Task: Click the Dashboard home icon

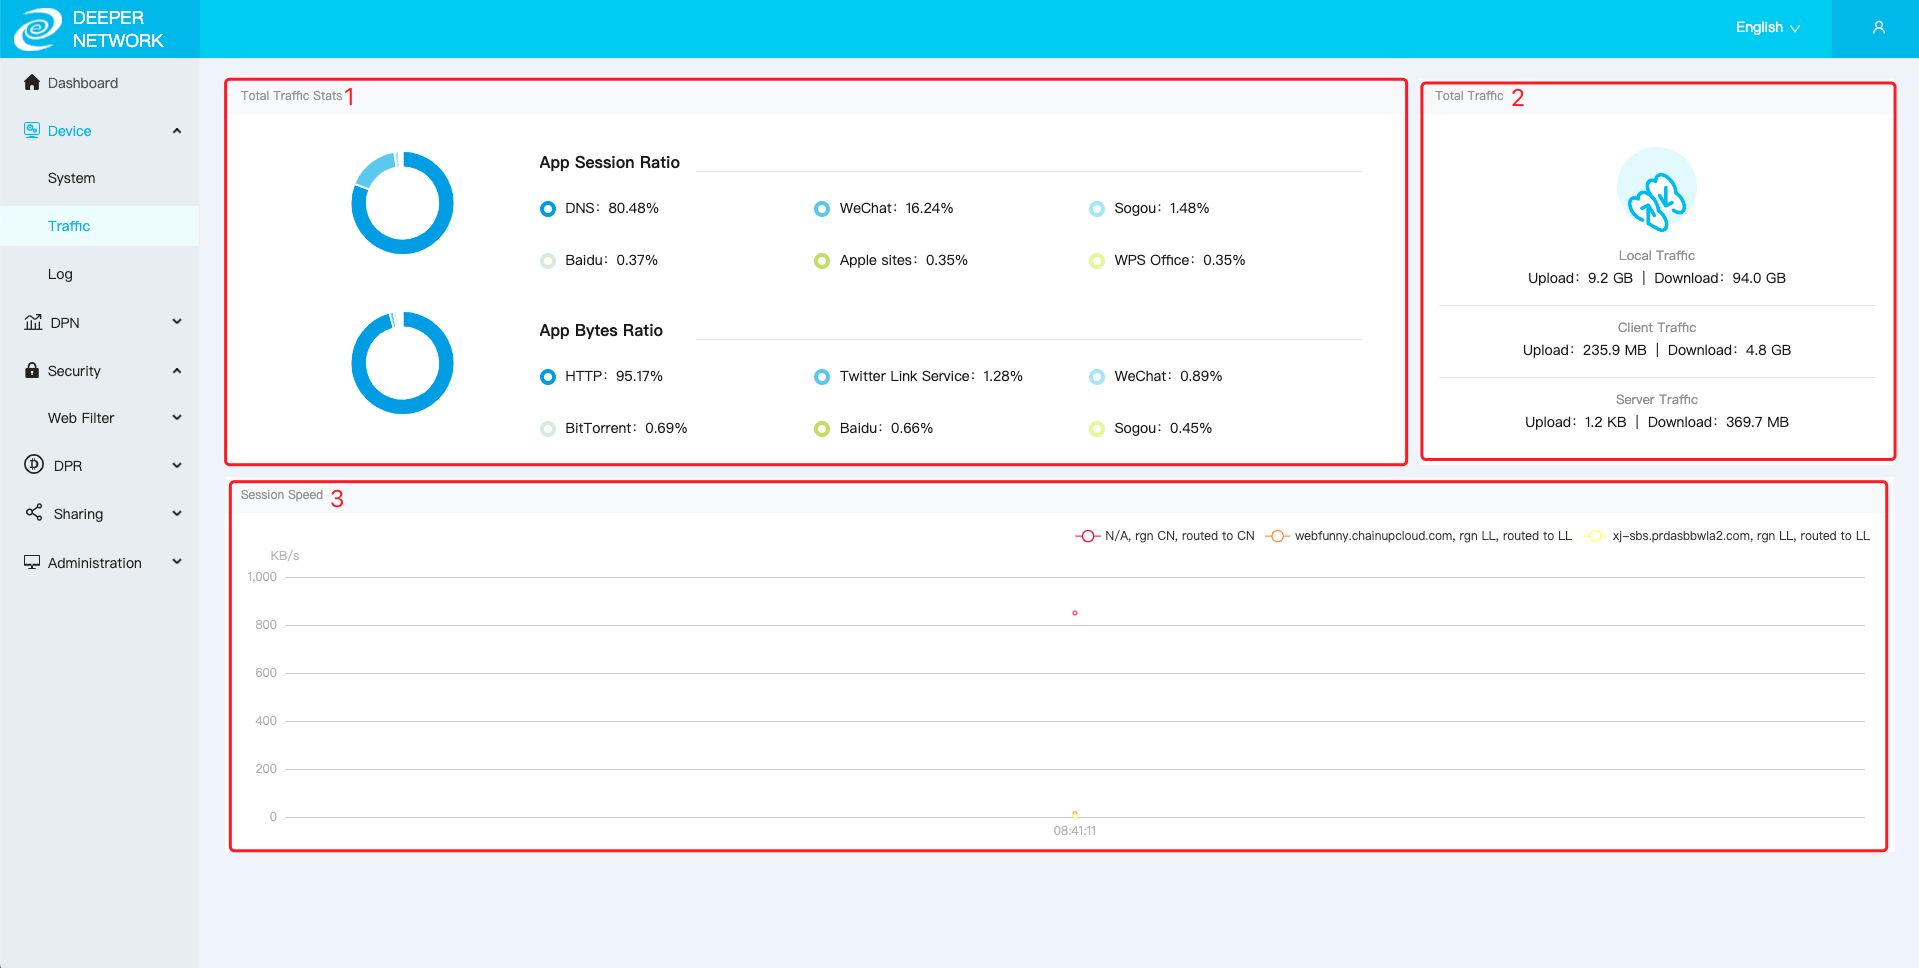Action: [x=32, y=82]
